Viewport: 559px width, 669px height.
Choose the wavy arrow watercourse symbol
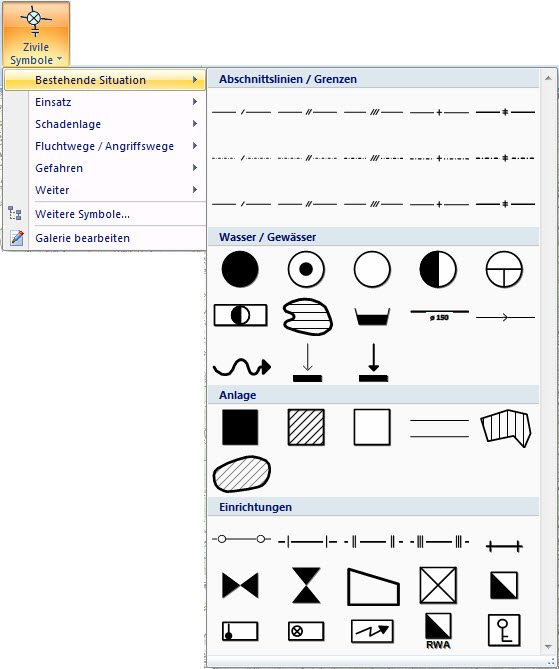click(x=242, y=366)
